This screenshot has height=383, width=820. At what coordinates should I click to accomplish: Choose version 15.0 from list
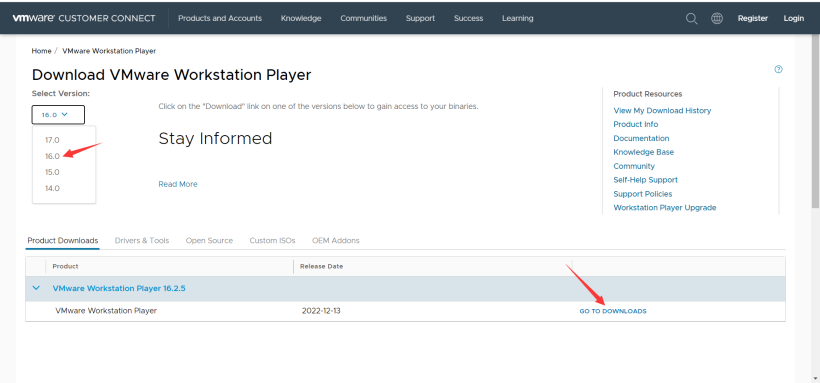coord(52,172)
